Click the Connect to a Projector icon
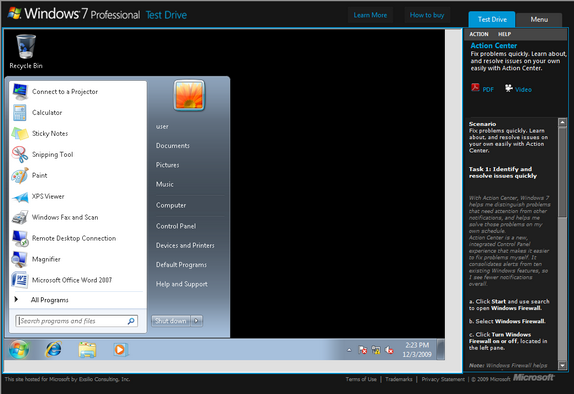 pos(20,92)
